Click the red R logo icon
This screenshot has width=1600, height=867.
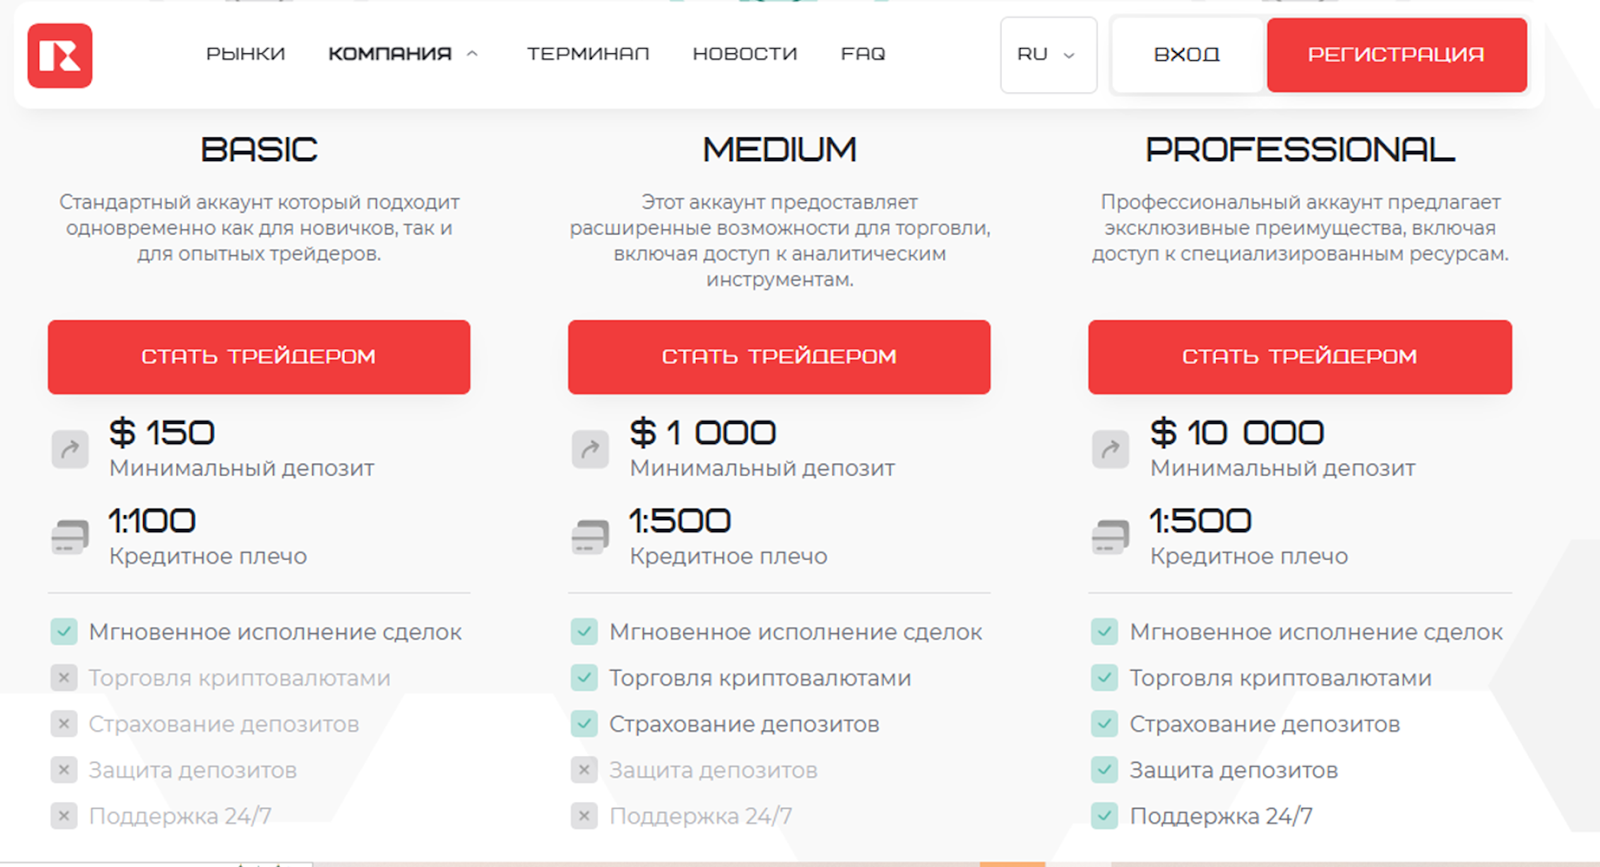click(60, 56)
